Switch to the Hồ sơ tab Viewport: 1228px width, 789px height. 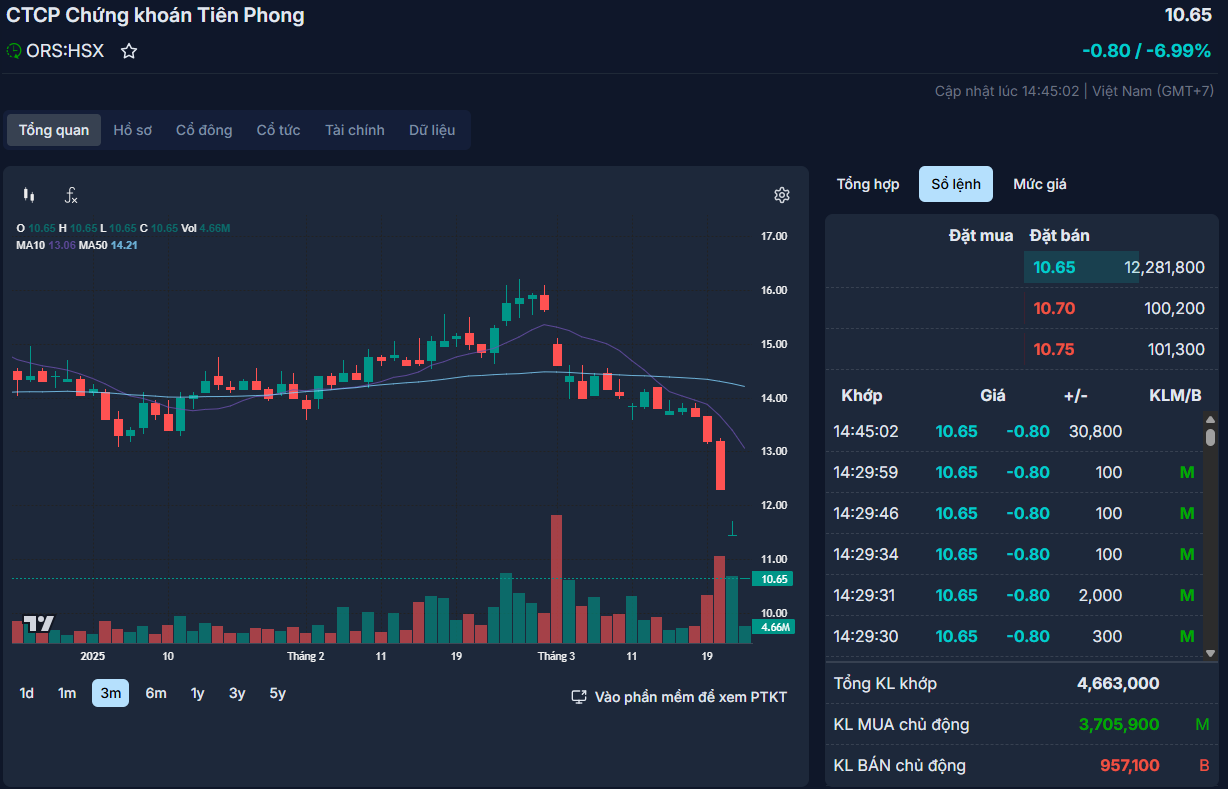132,130
